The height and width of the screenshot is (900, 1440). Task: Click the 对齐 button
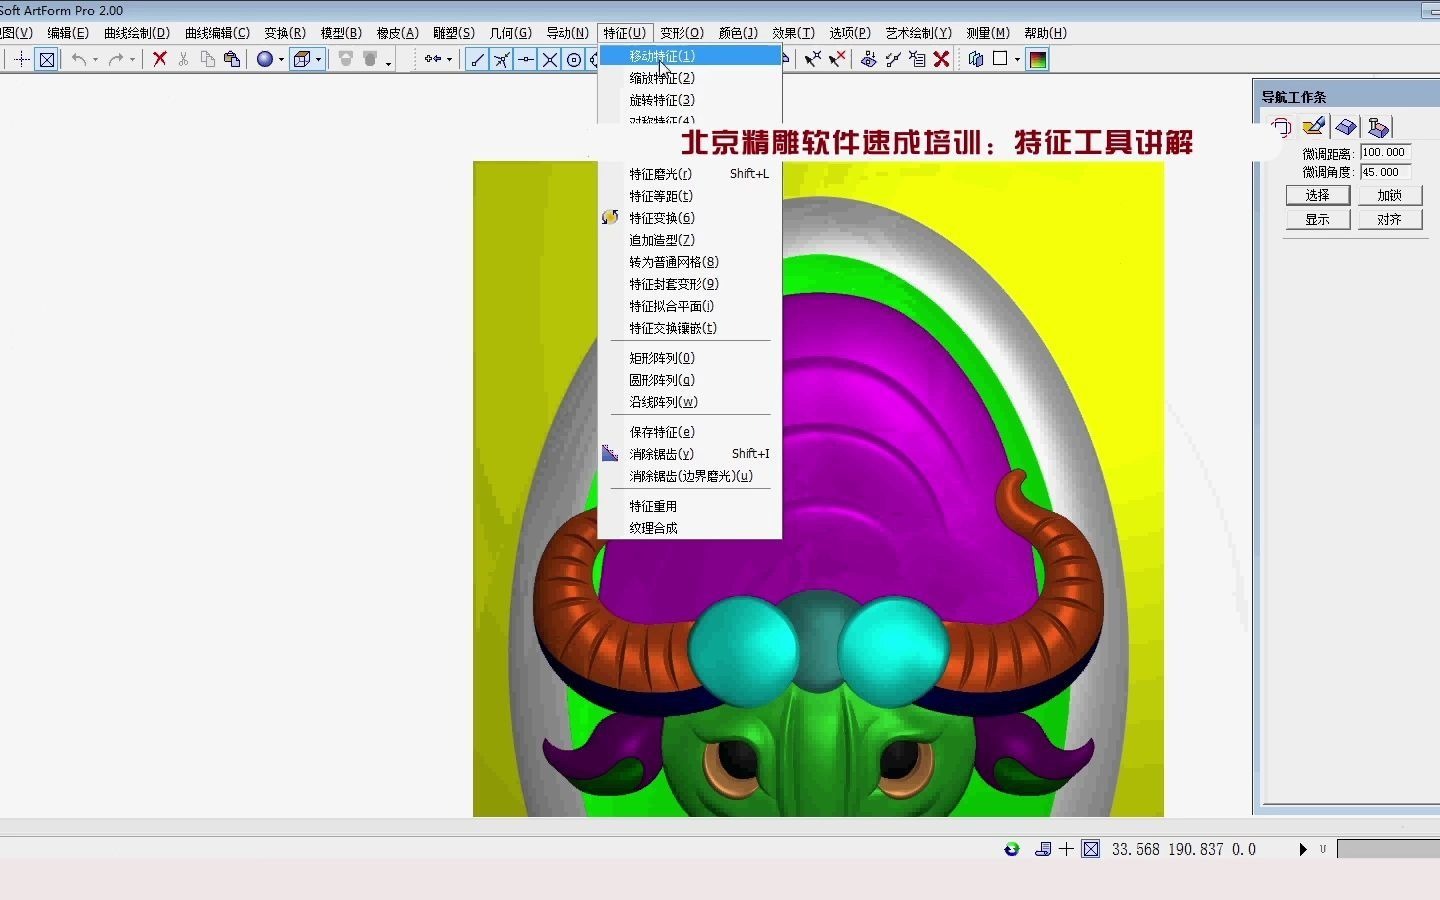(1390, 219)
